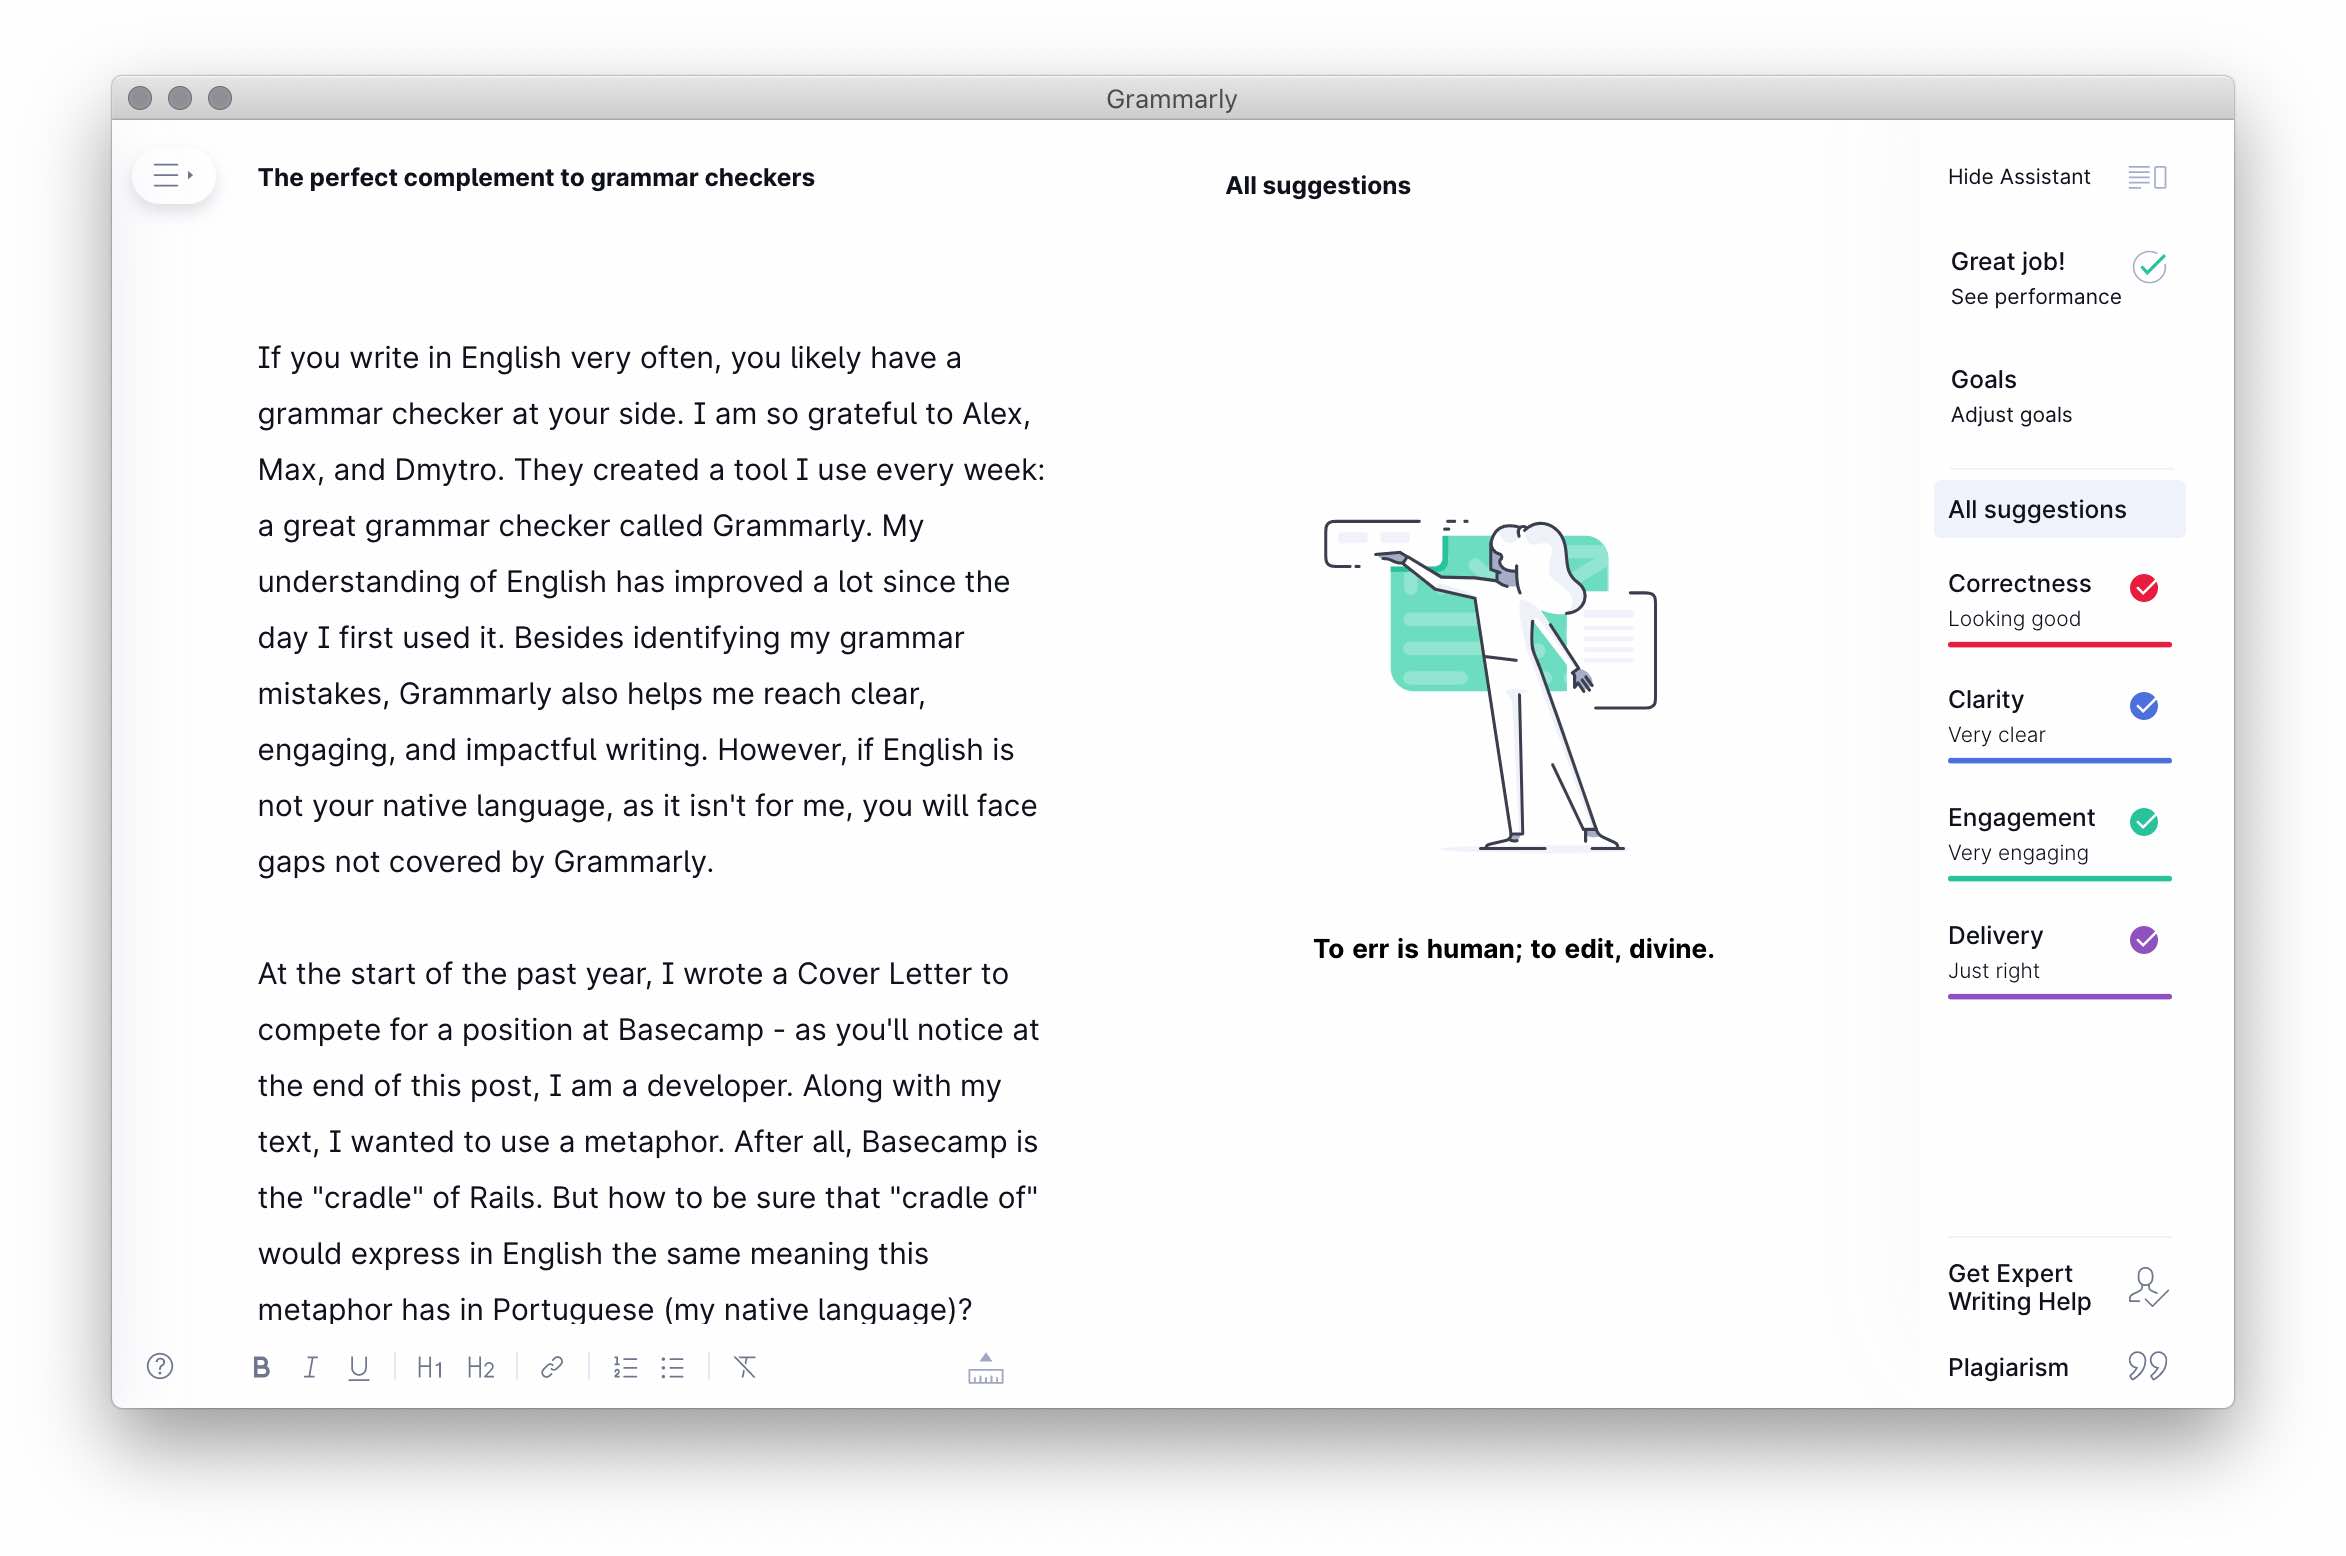Click the 'Very engaging' status text
The width and height of the screenshot is (2346, 1556).
coord(2018,853)
